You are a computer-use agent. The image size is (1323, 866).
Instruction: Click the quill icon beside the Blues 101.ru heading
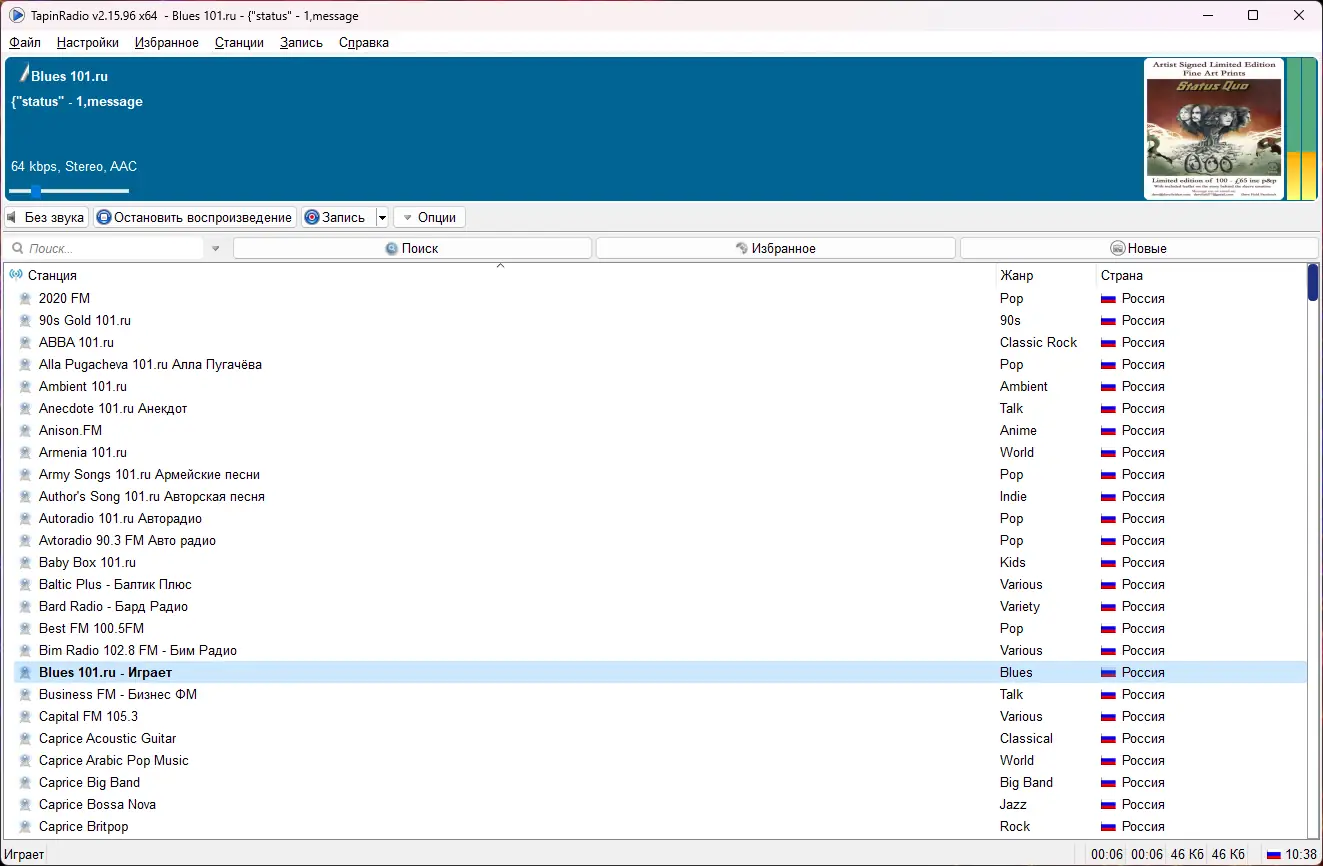pos(23,74)
